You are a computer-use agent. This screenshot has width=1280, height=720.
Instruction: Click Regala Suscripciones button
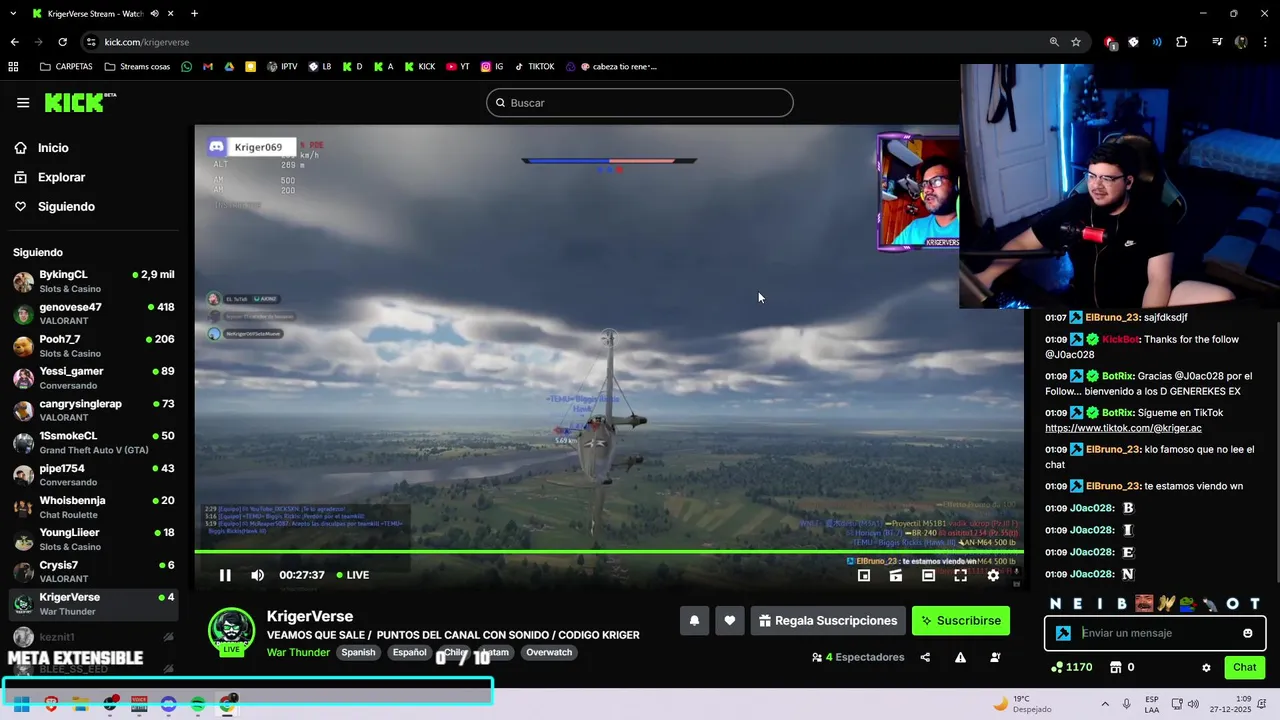828,621
